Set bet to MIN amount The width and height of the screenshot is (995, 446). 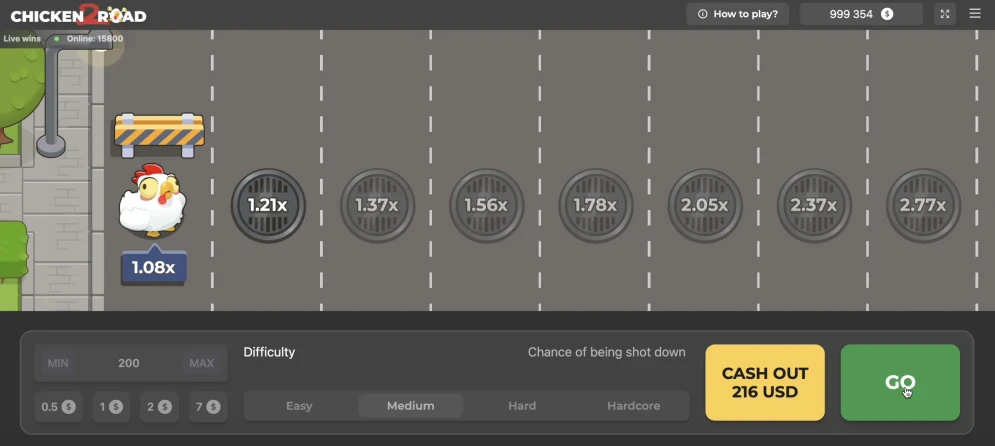pos(58,363)
